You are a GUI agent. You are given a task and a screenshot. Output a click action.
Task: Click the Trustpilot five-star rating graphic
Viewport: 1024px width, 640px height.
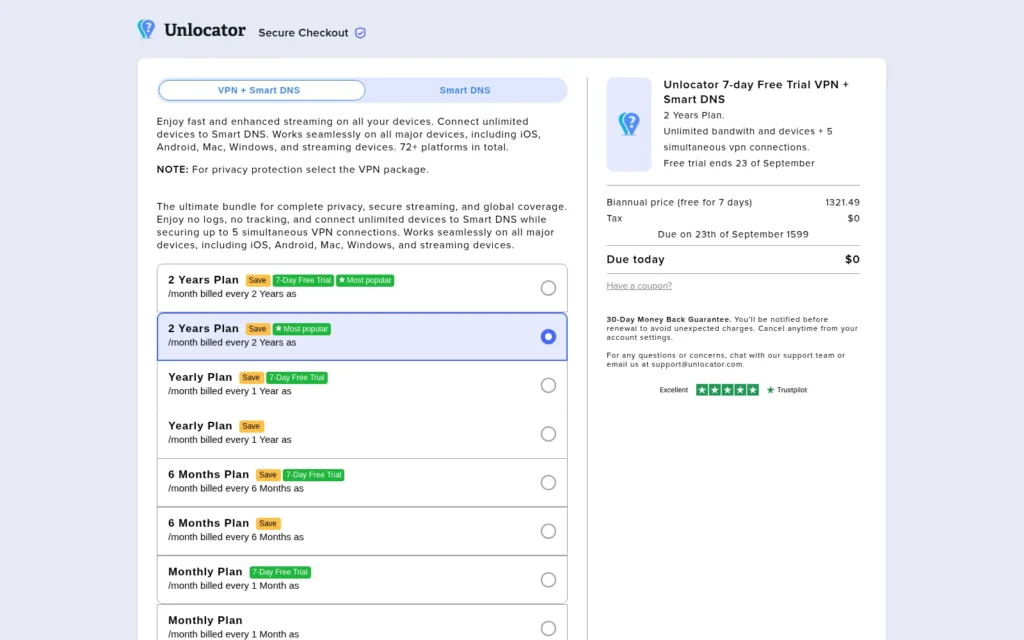pyautogui.click(x=727, y=390)
